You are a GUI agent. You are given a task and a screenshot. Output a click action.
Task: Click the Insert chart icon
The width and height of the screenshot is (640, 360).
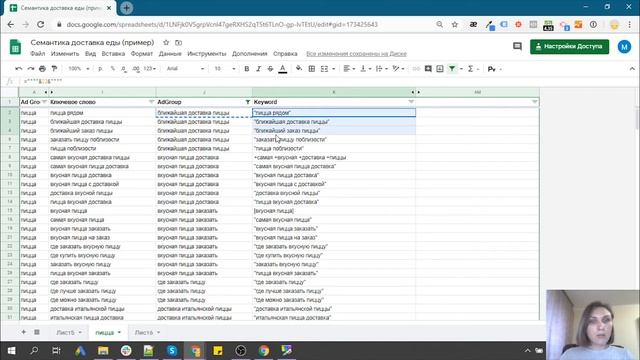click(x=440, y=69)
